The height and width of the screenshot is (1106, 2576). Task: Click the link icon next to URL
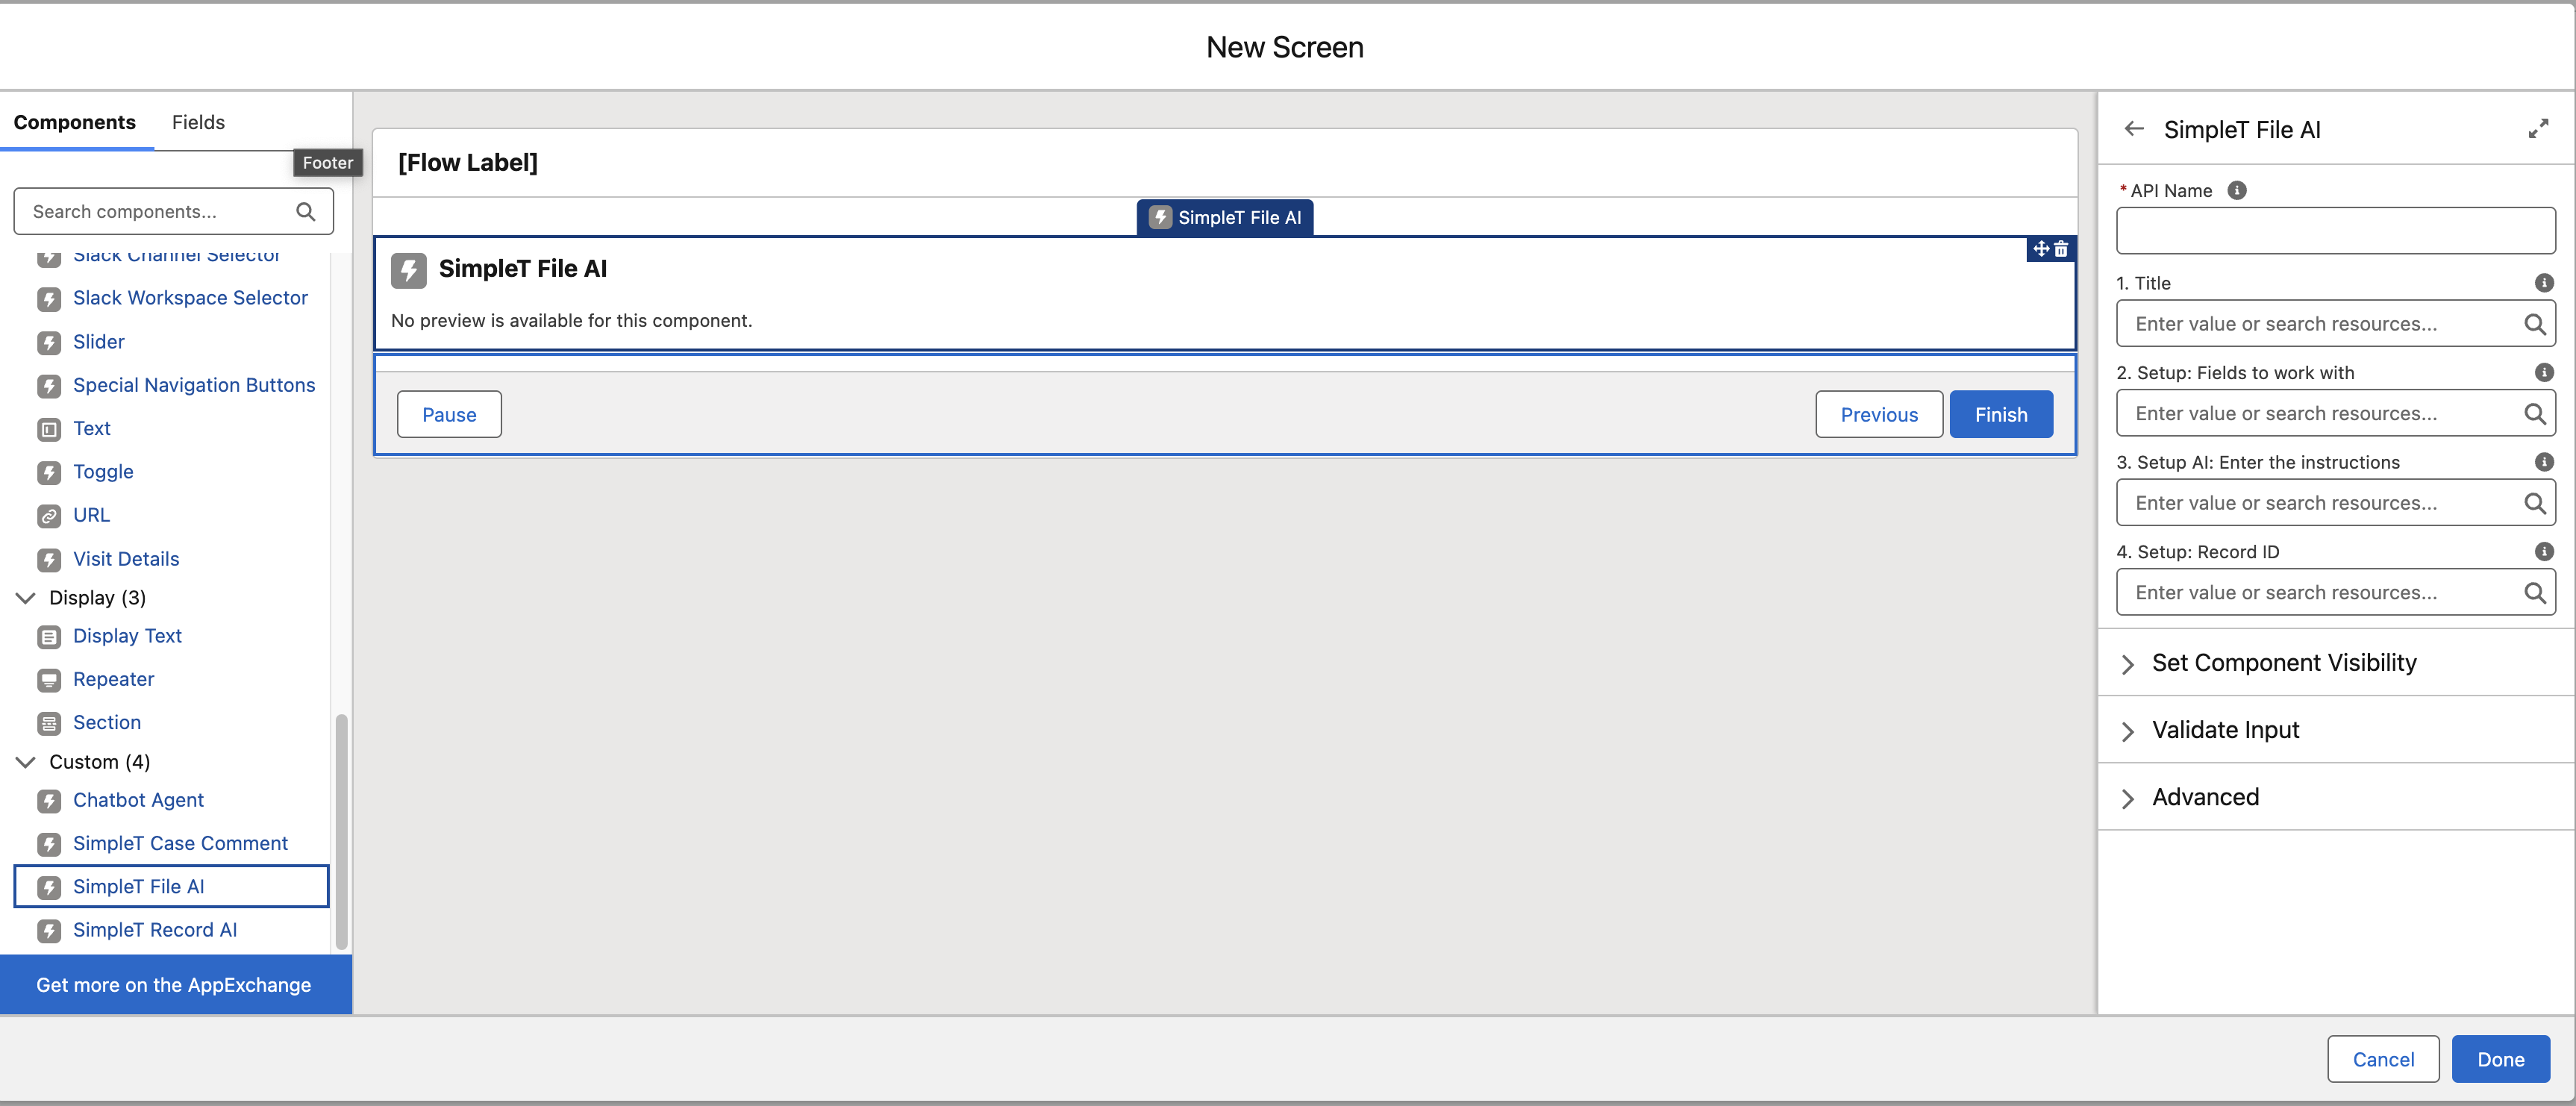49,516
